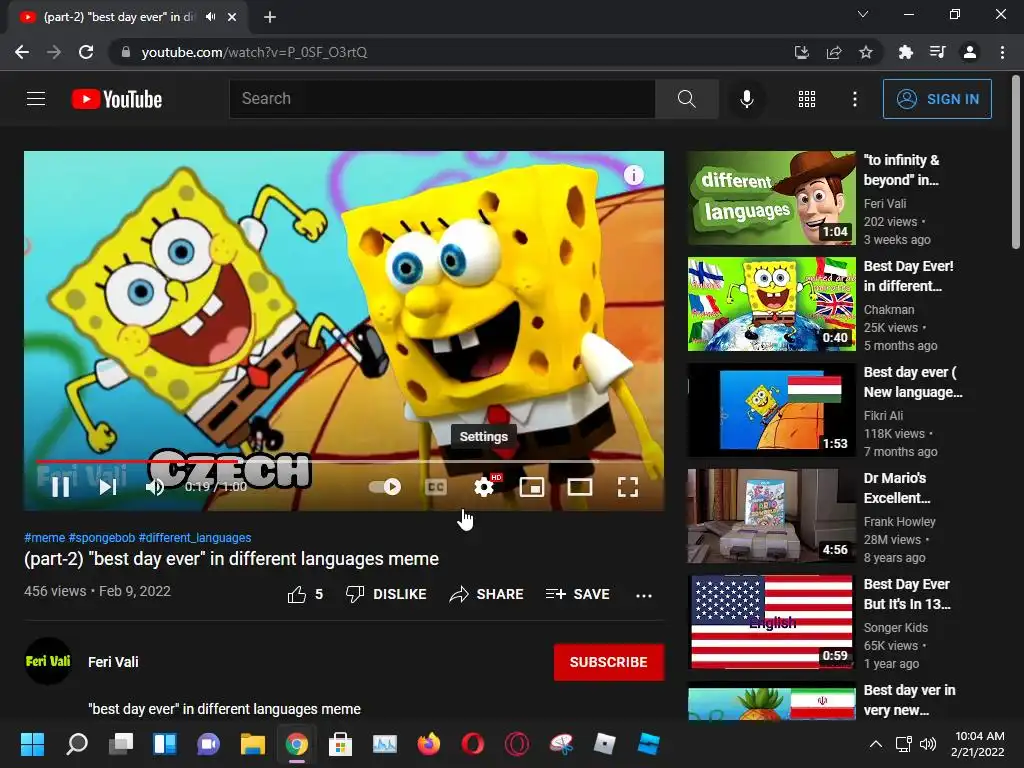This screenshot has width=1024, height=768.
Task: Mute the video volume speaker icon
Action: tap(155, 487)
